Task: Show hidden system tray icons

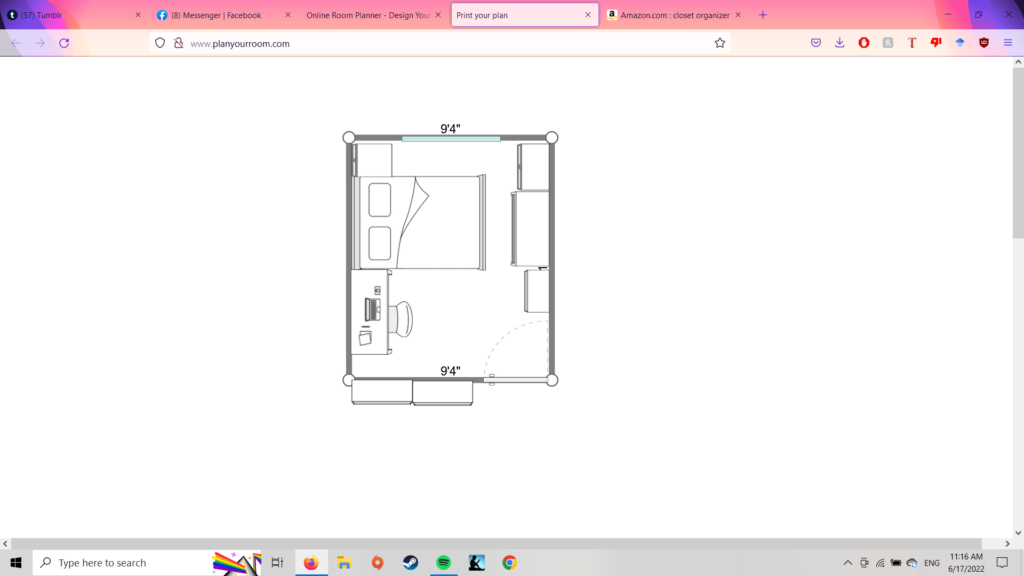Action: 848,563
